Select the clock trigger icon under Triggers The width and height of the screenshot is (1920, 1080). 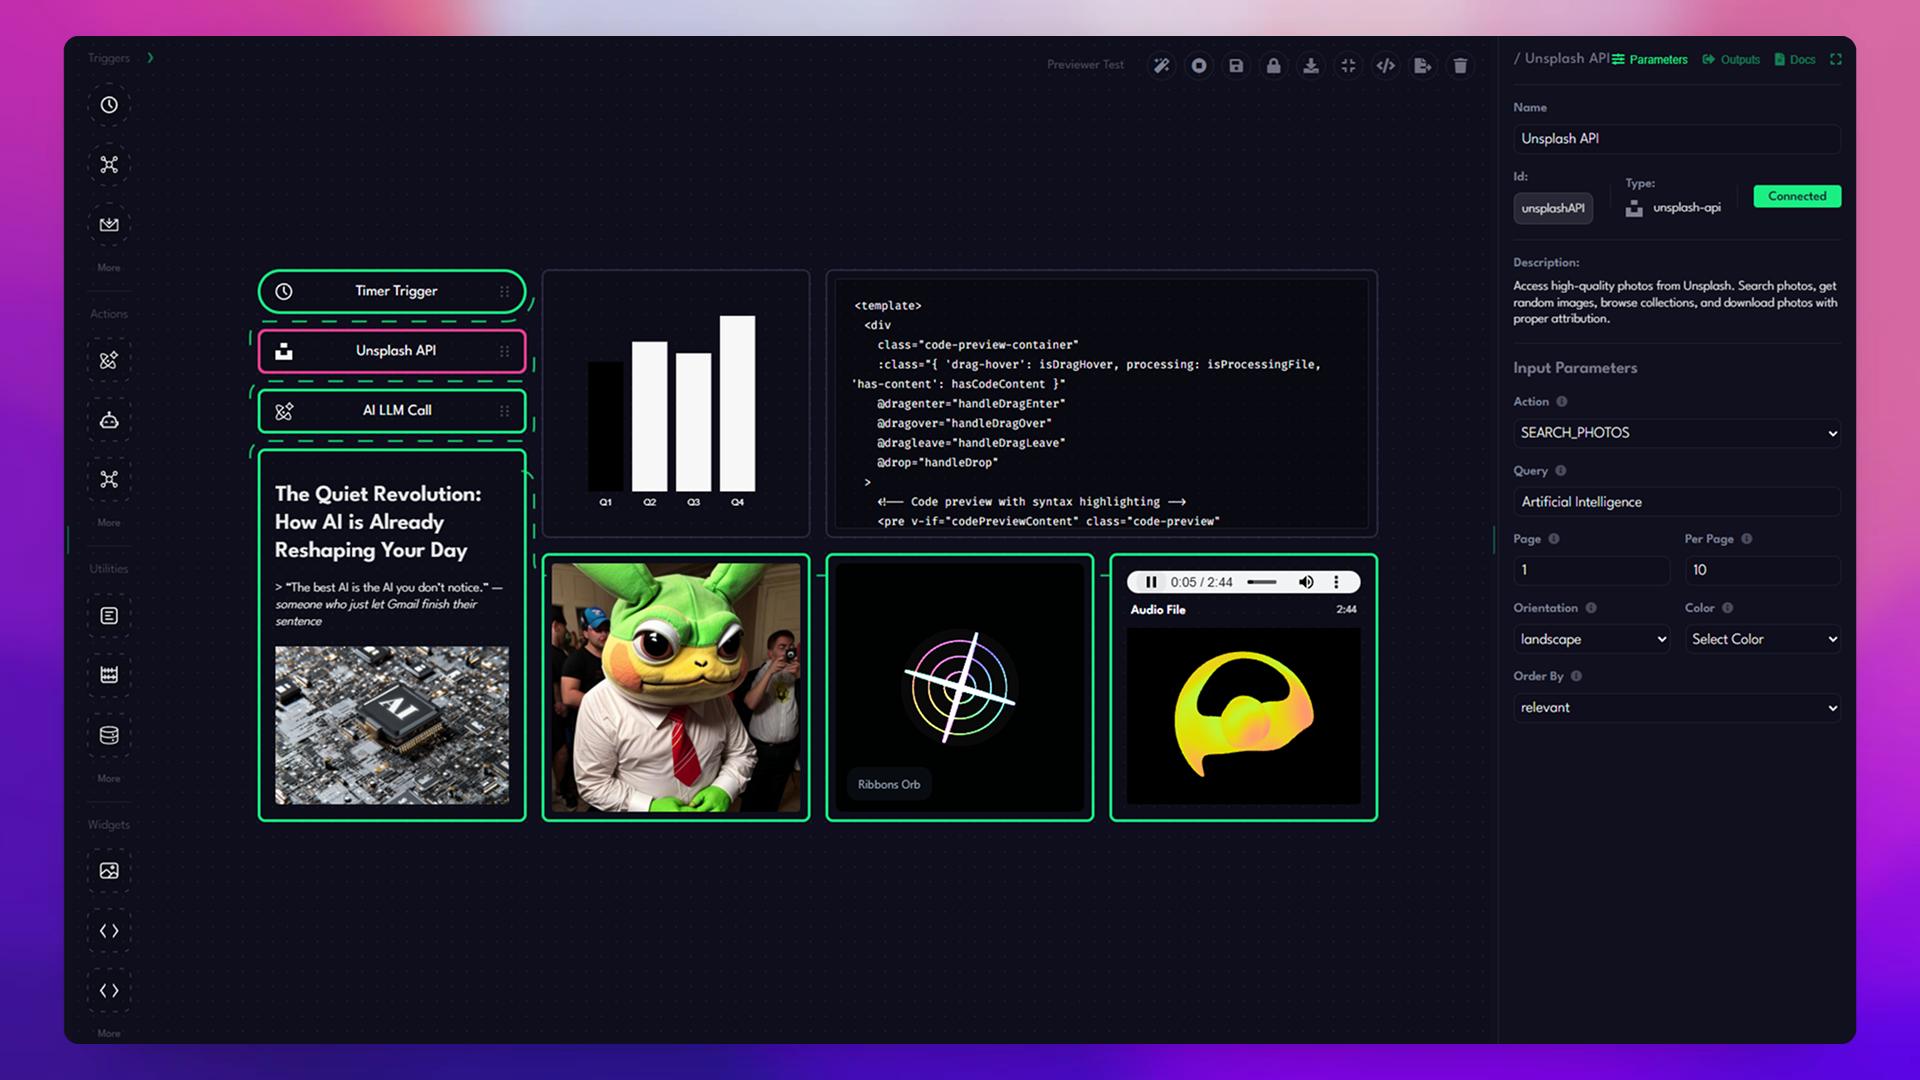pos(109,105)
